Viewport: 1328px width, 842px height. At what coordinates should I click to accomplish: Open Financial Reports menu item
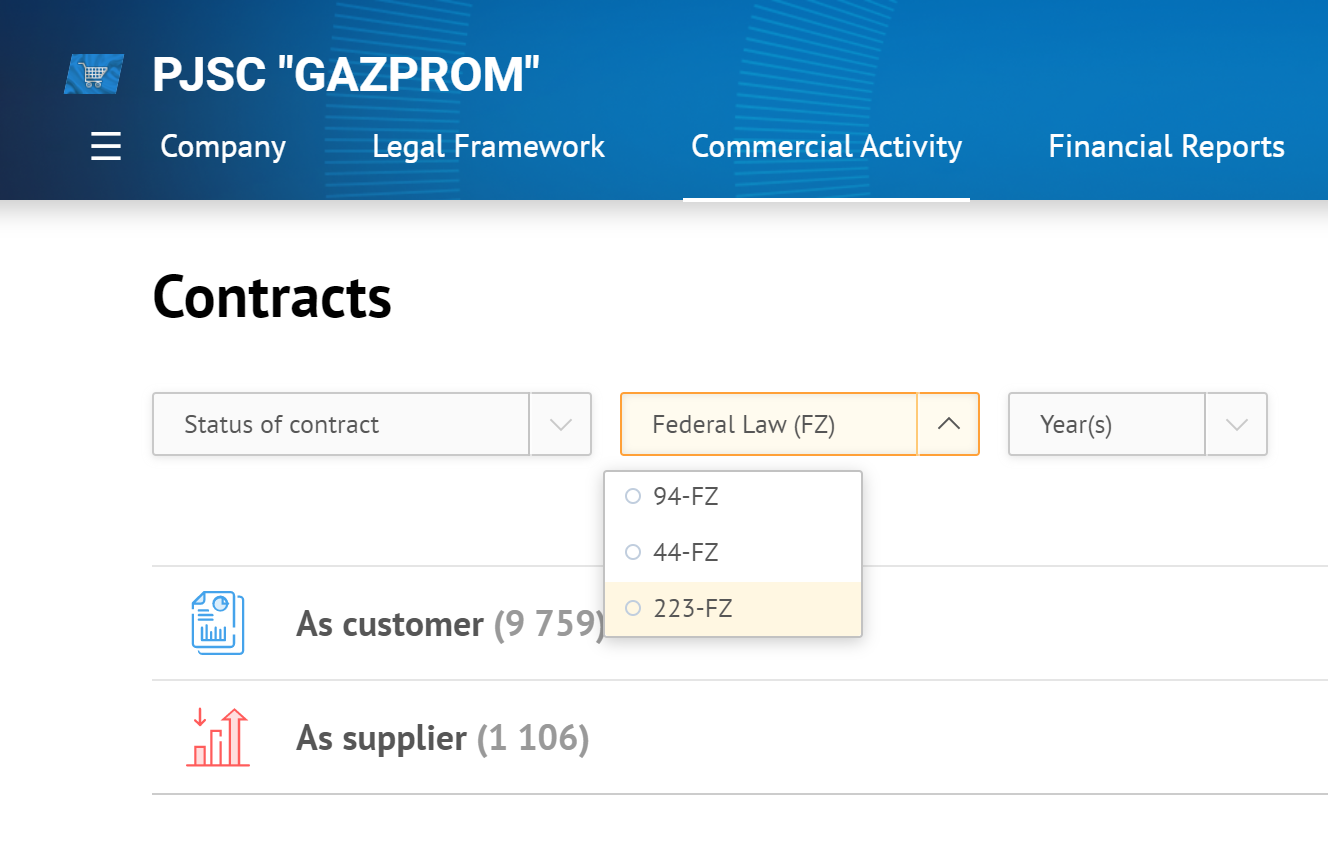point(1166,147)
